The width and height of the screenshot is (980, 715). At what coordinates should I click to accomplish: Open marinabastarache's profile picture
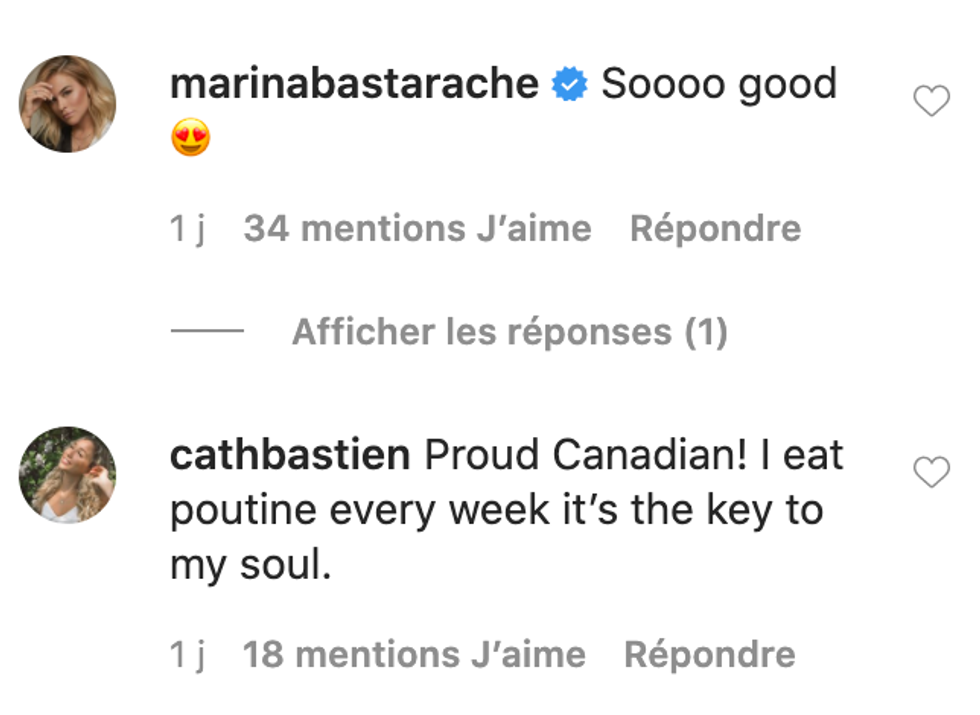[68, 104]
